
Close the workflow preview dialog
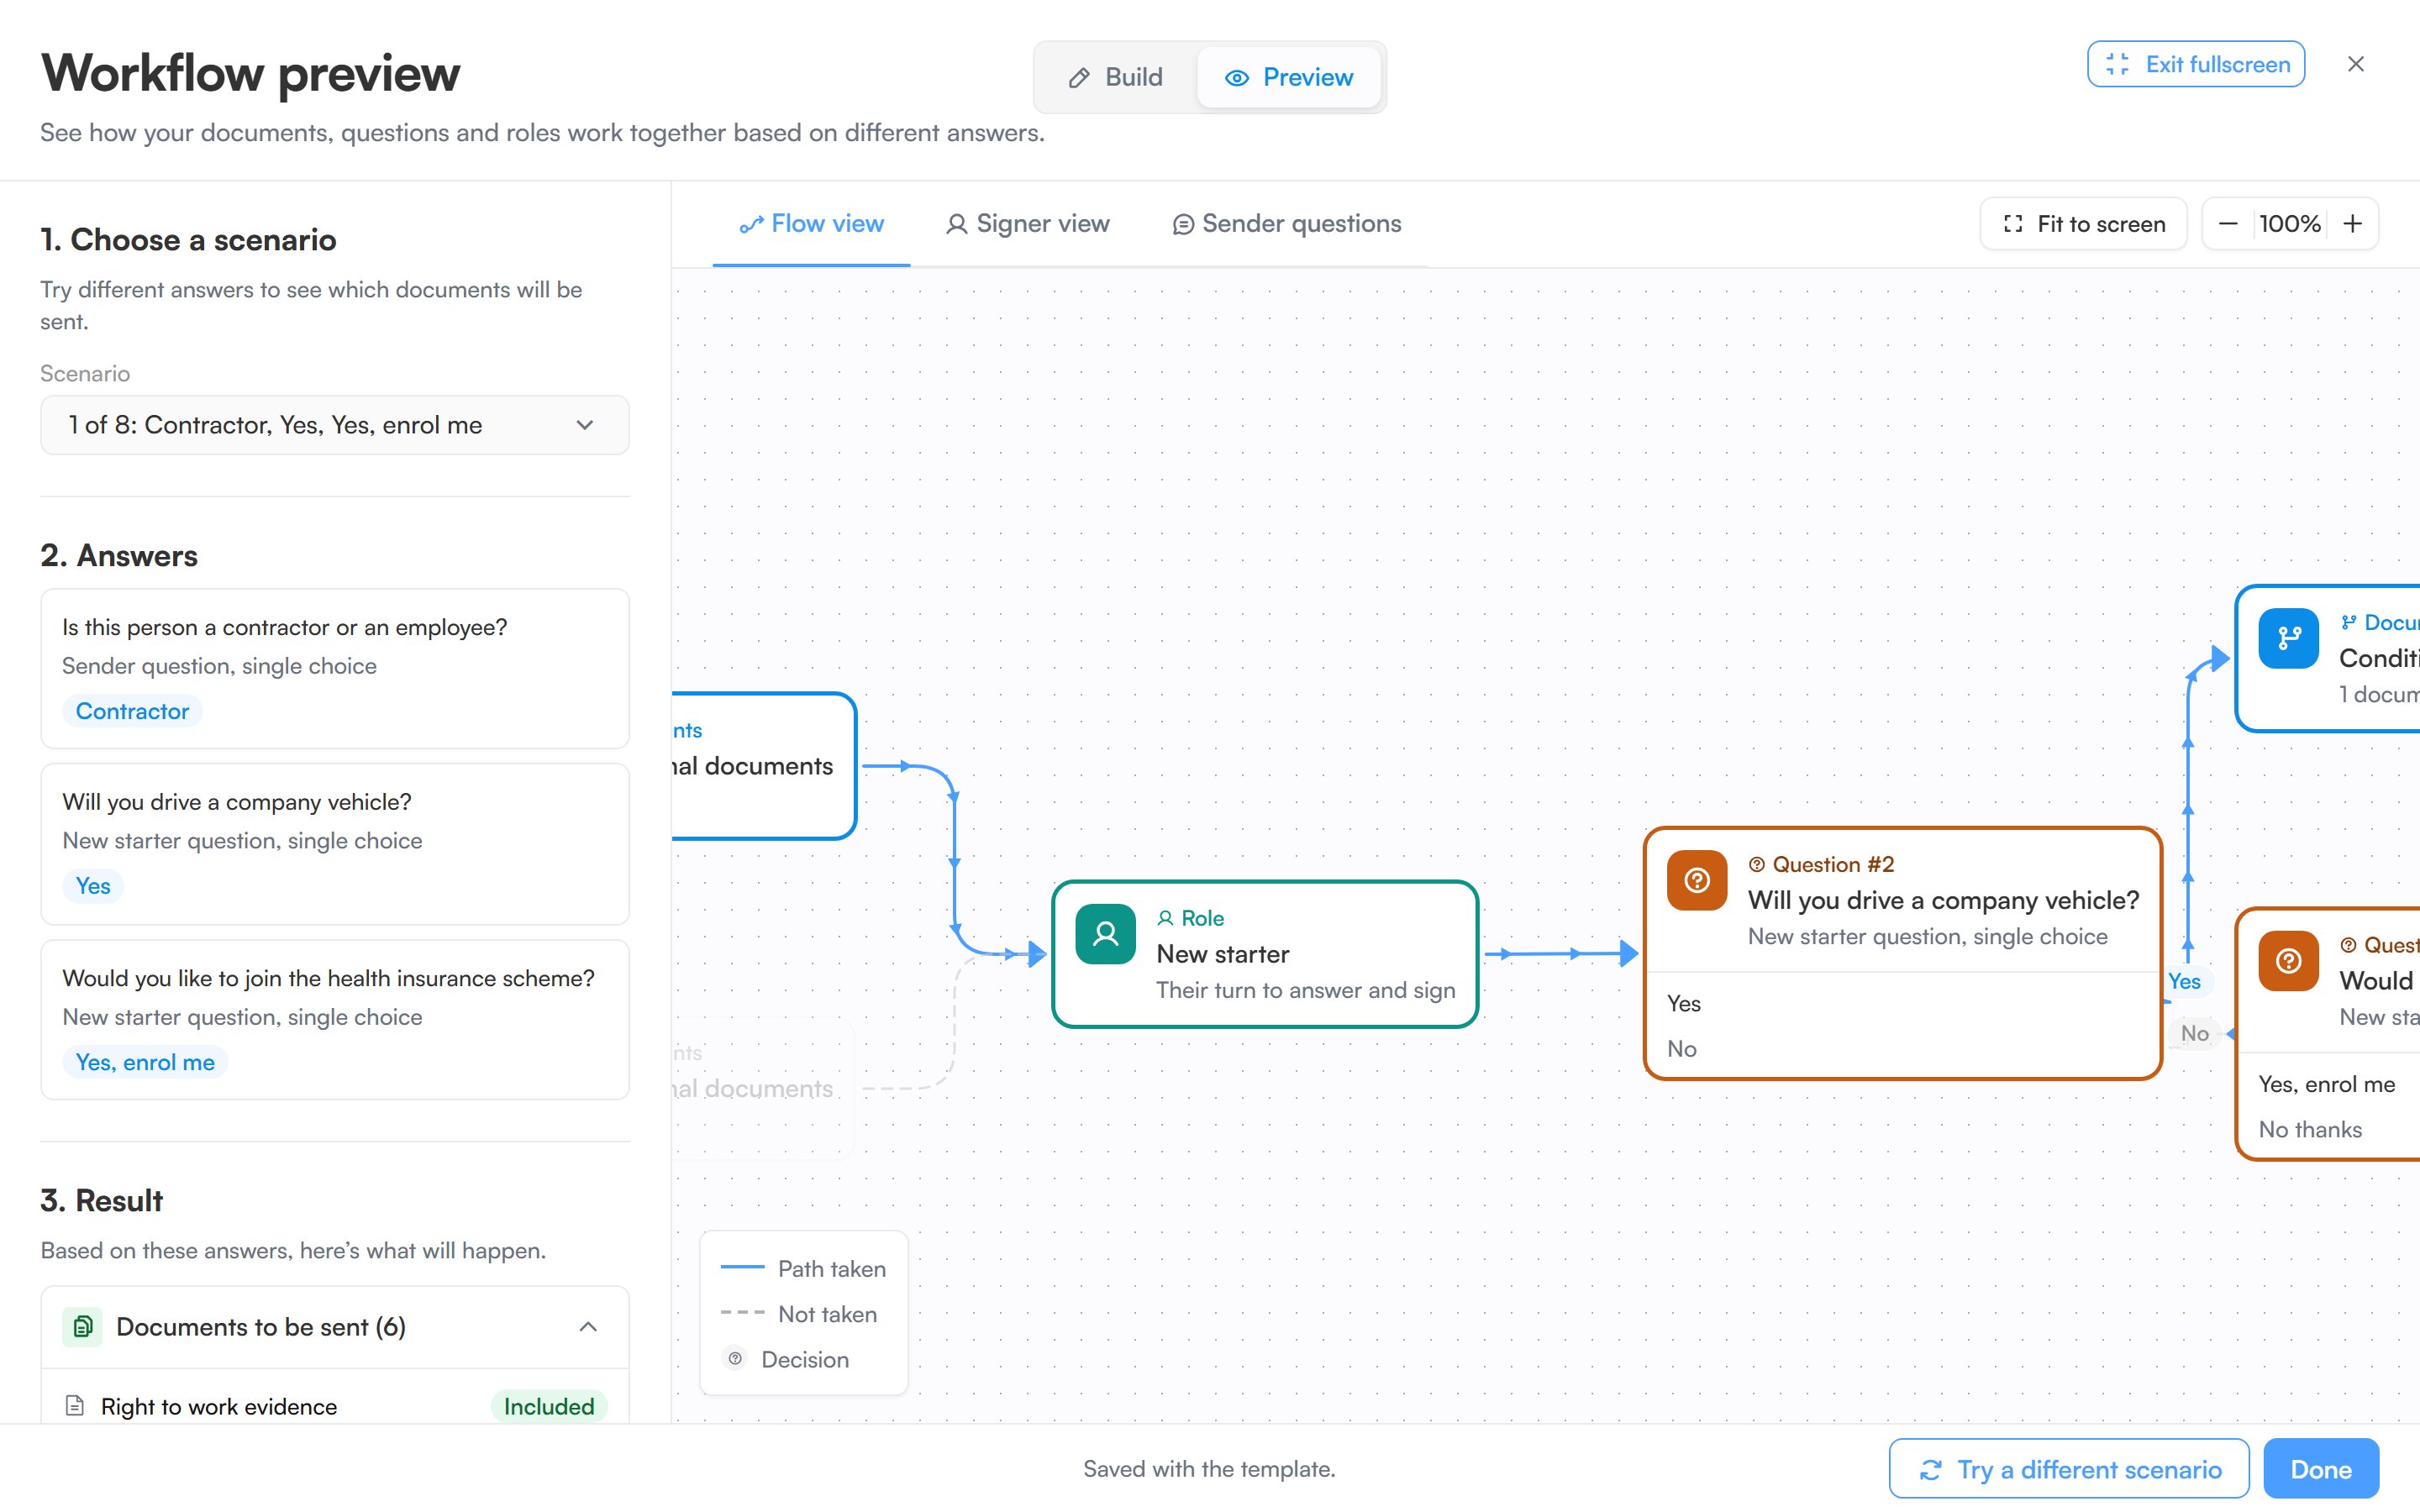tap(2355, 64)
